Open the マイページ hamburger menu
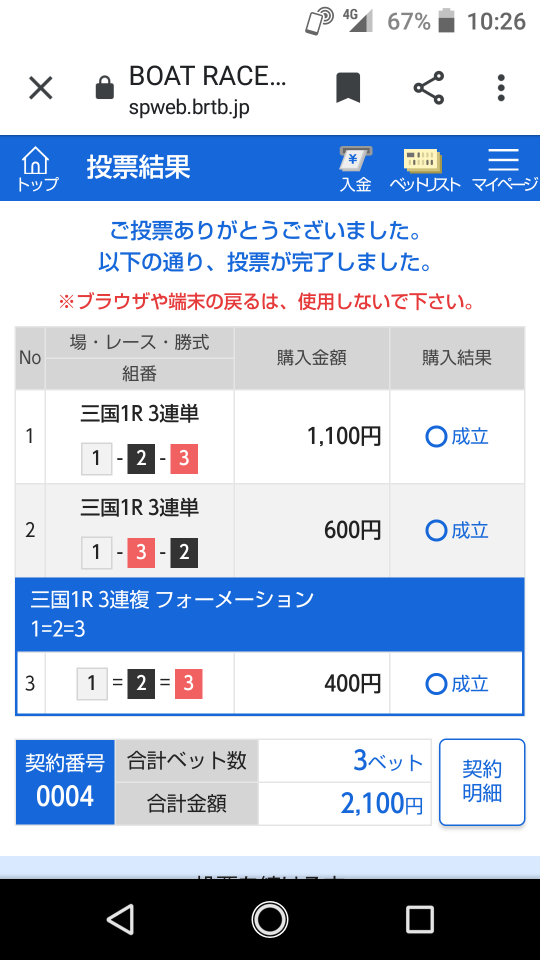Viewport: 540px width, 960px height. point(504,169)
